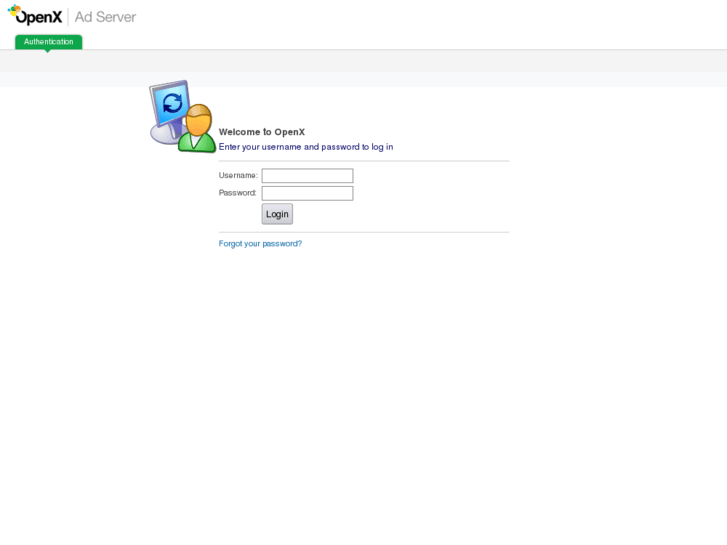This screenshot has width=727, height=545.
Task: Open the Forgot your password link
Action: coord(260,244)
